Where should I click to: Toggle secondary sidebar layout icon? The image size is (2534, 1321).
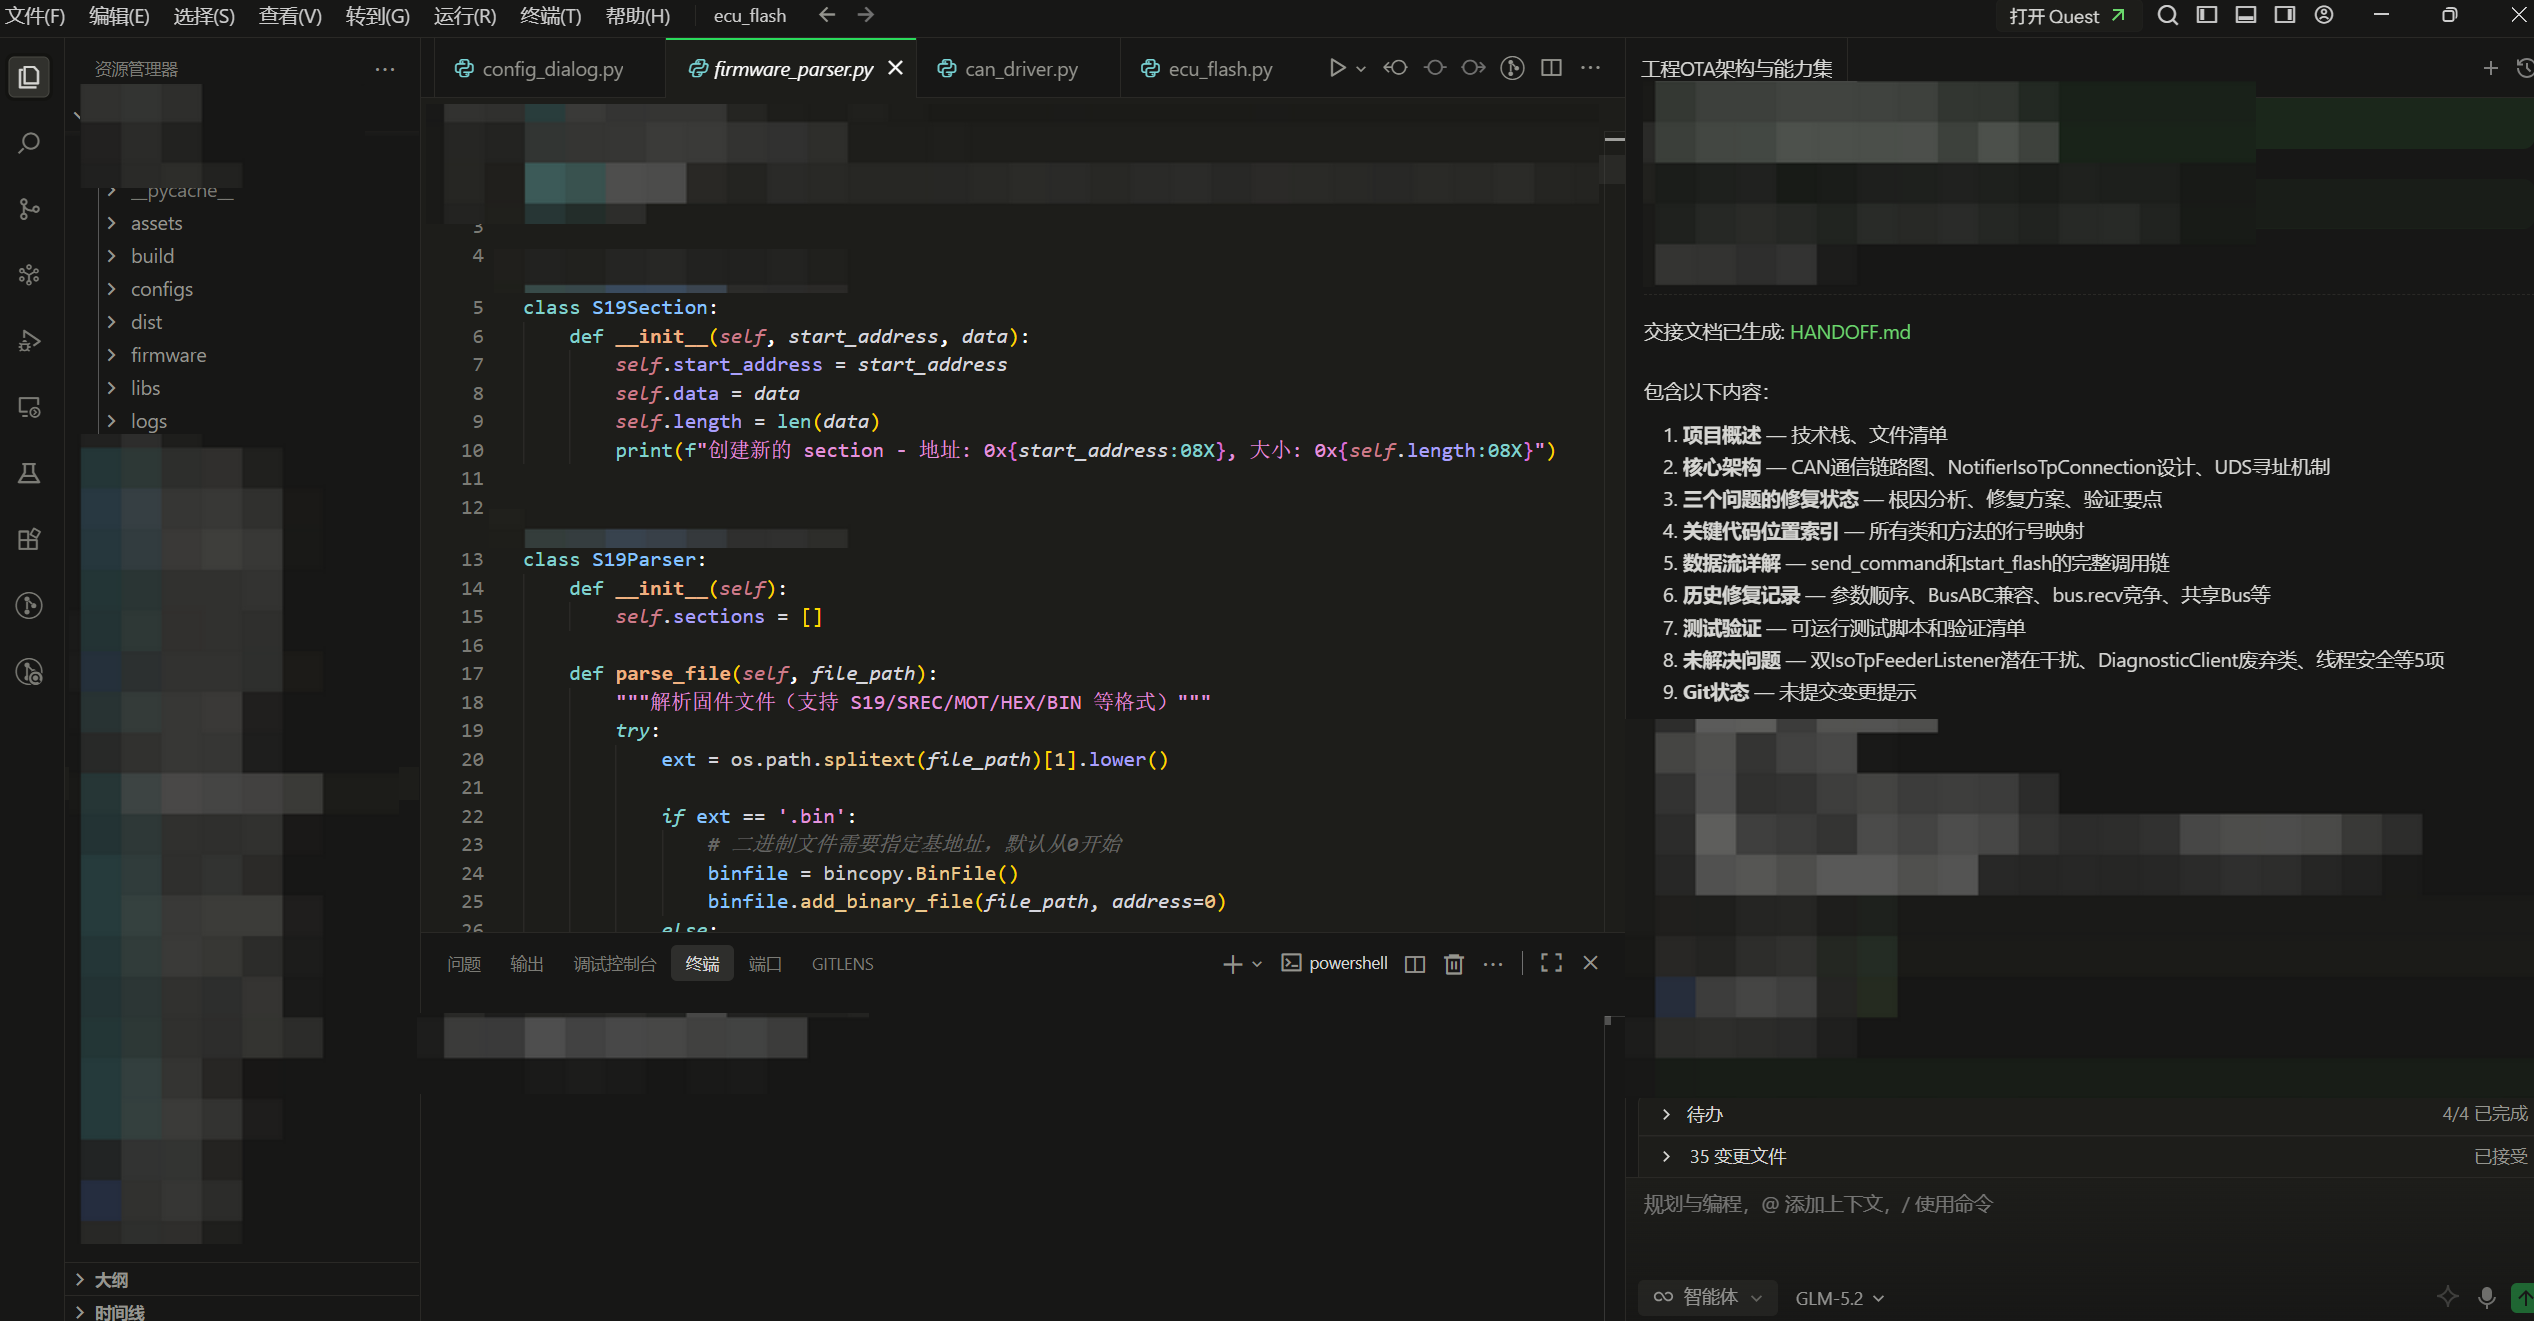click(x=2285, y=15)
